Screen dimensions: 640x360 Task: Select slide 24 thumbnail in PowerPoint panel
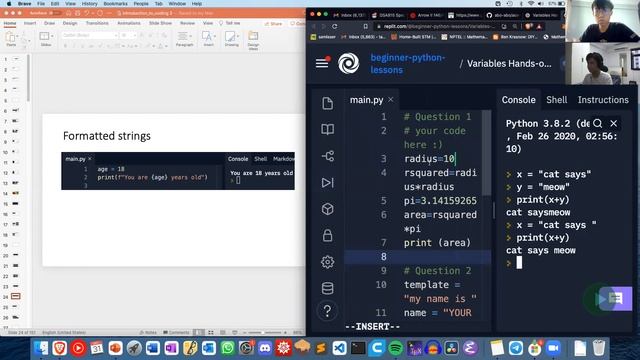pos(16,296)
